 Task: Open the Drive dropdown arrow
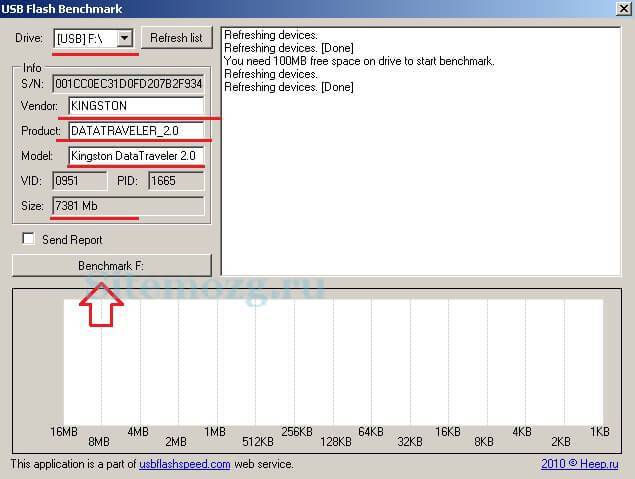(x=124, y=38)
